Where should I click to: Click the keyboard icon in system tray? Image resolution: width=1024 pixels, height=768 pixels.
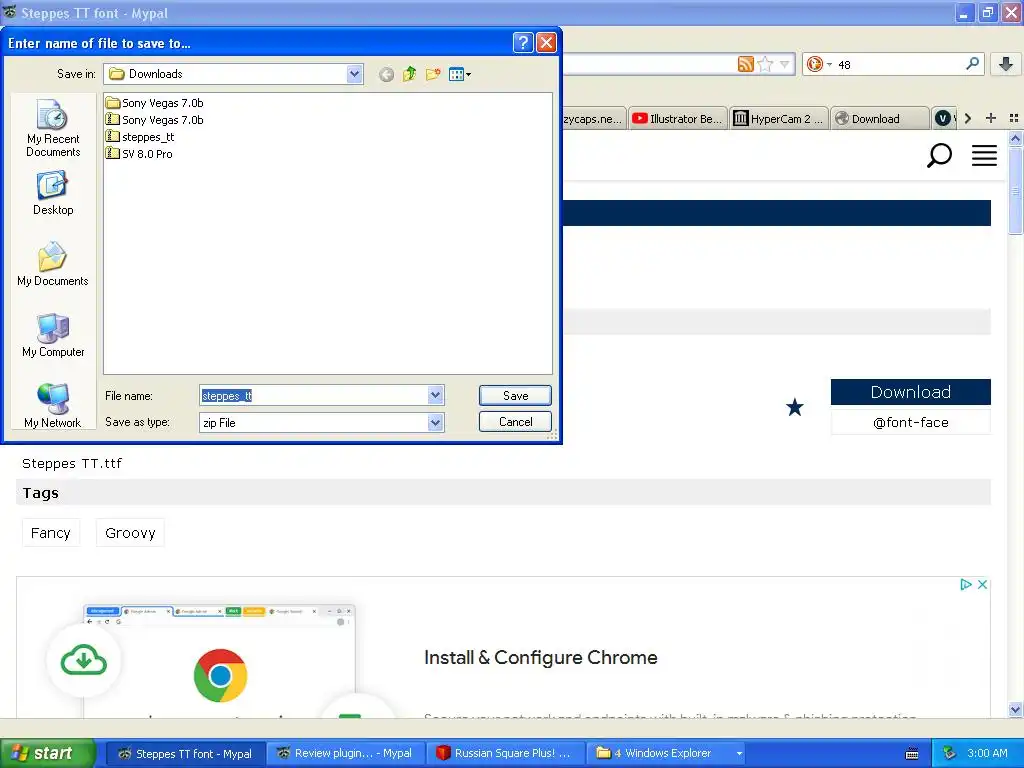click(x=912, y=754)
